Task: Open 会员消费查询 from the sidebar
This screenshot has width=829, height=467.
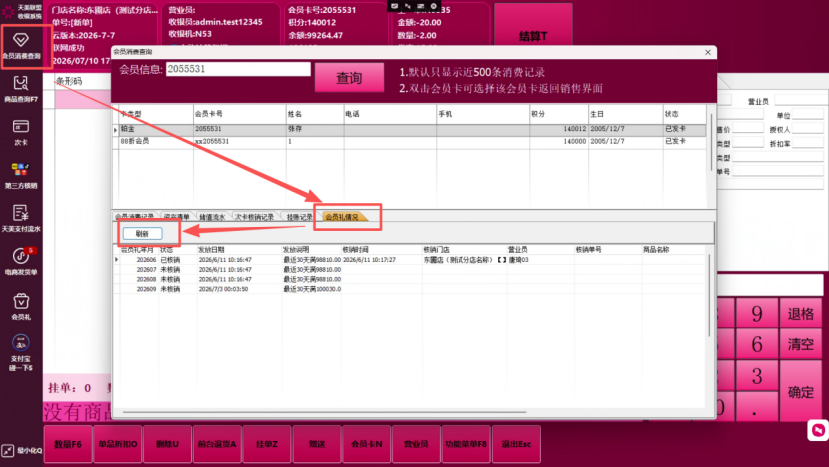Action: coord(21,46)
